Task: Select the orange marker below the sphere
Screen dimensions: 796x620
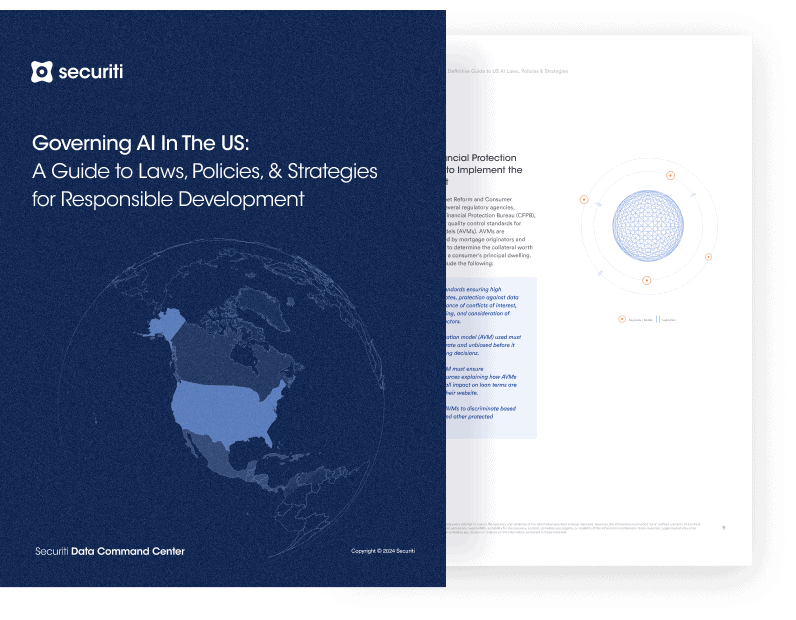Action: tap(647, 280)
